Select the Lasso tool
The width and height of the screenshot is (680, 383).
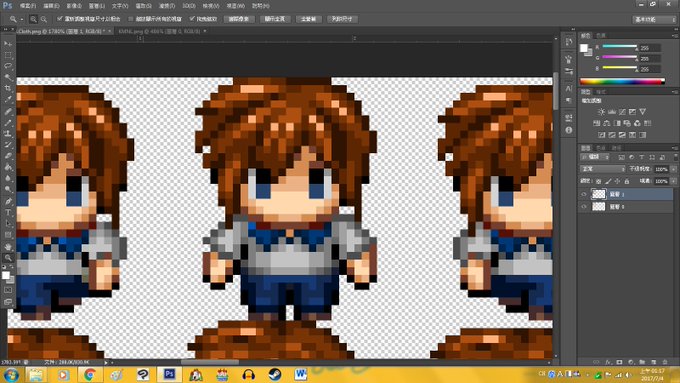(x=8, y=66)
